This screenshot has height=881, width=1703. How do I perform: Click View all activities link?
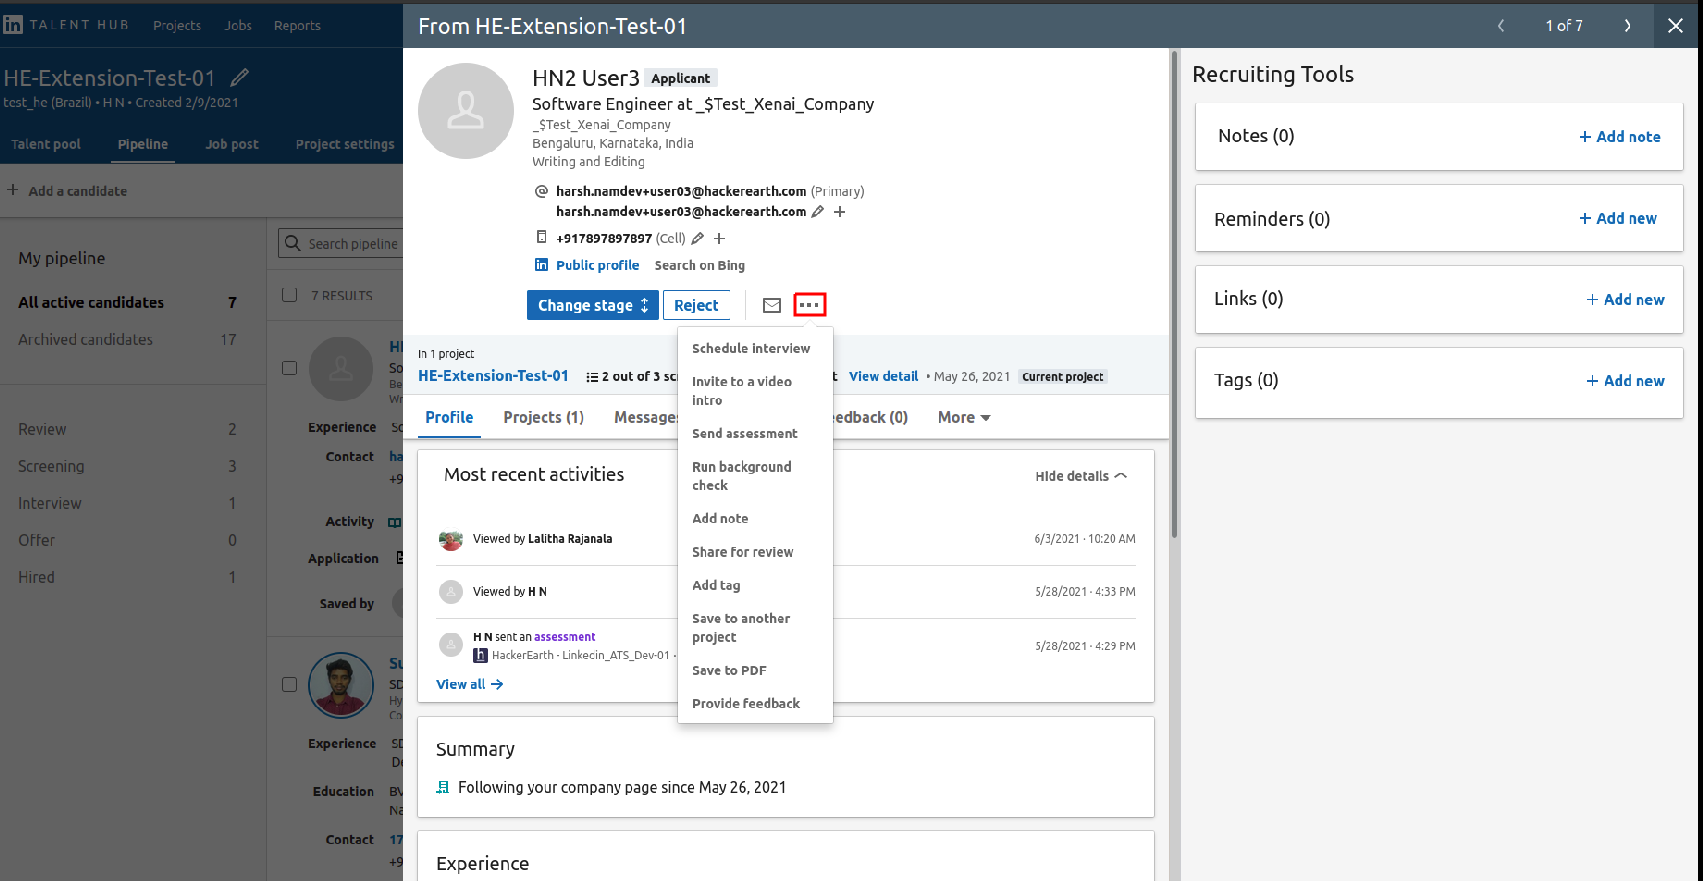point(469,684)
